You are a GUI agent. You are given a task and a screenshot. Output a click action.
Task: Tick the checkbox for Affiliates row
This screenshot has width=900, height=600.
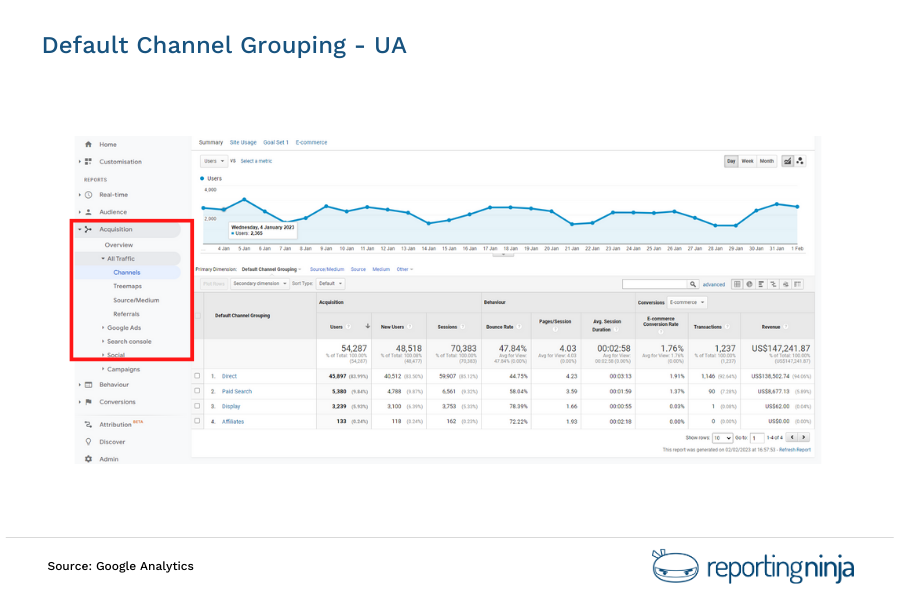pos(197,421)
